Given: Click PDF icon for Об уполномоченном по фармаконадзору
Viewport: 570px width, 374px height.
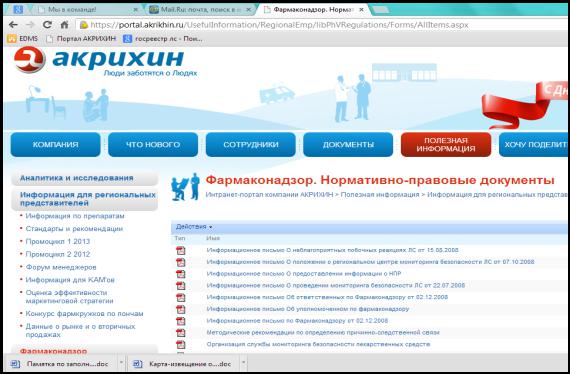Looking at the screenshot, I should coord(181,309).
